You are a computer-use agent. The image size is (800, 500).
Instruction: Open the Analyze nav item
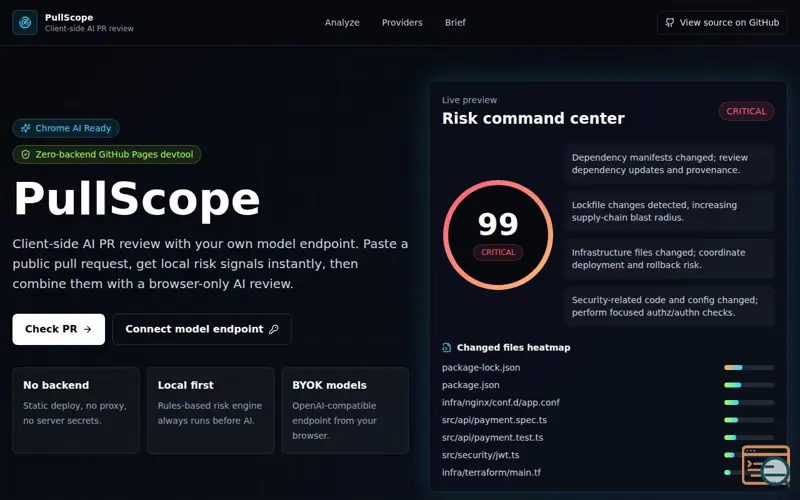point(342,22)
